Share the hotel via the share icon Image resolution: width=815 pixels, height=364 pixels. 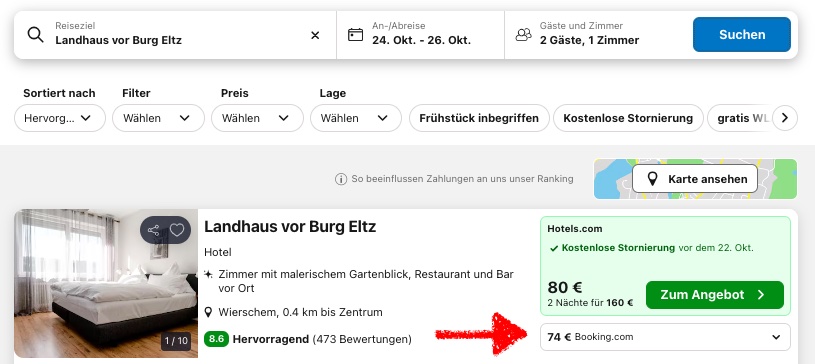153,230
